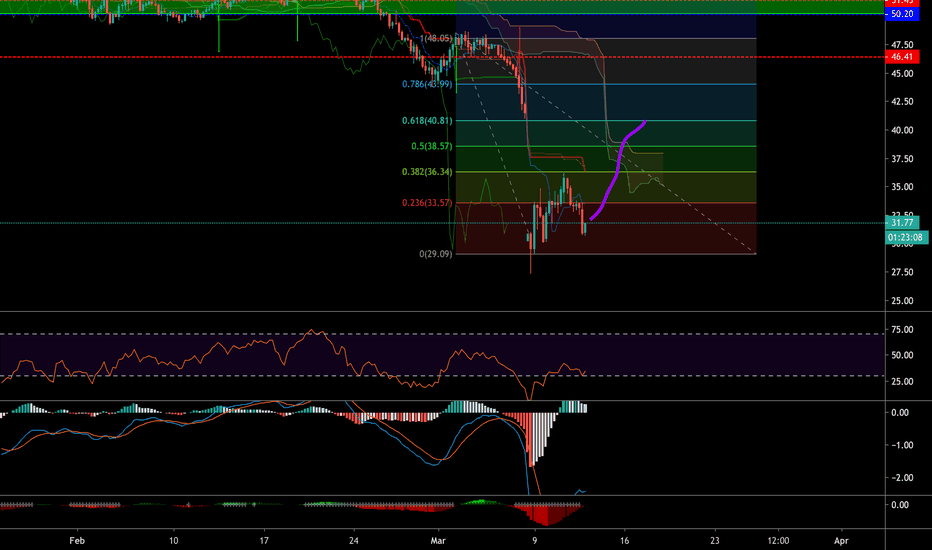Click the 23 date on time axis
The height and width of the screenshot is (550, 932).
[x=714, y=540]
